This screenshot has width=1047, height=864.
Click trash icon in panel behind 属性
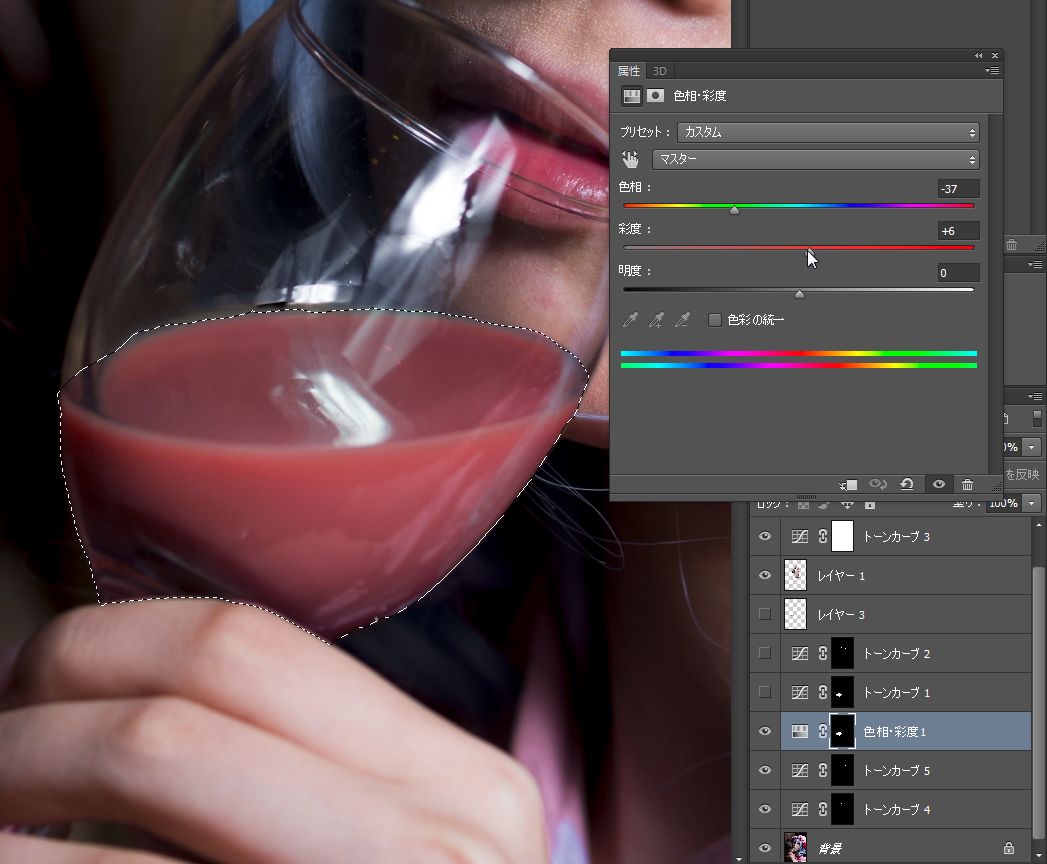[x=1012, y=245]
